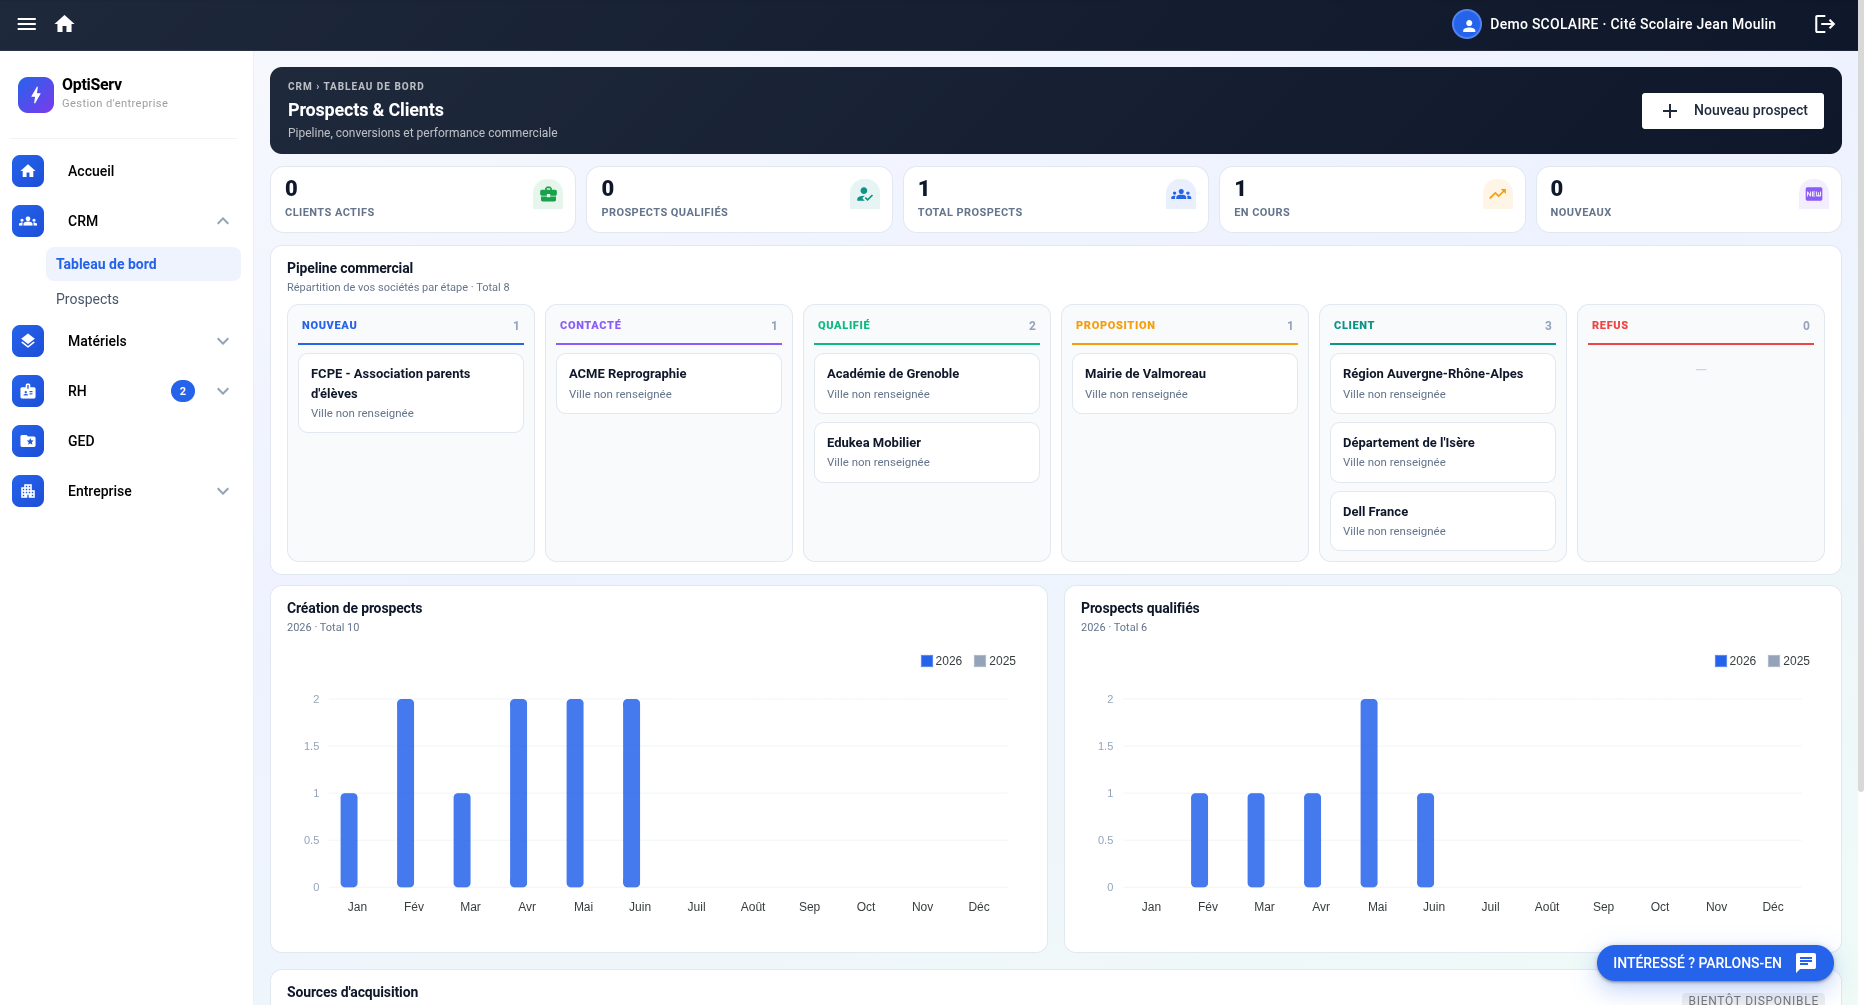The width and height of the screenshot is (1864, 1005).
Task: Click the Accueil sidebar icon
Action: (28, 171)
